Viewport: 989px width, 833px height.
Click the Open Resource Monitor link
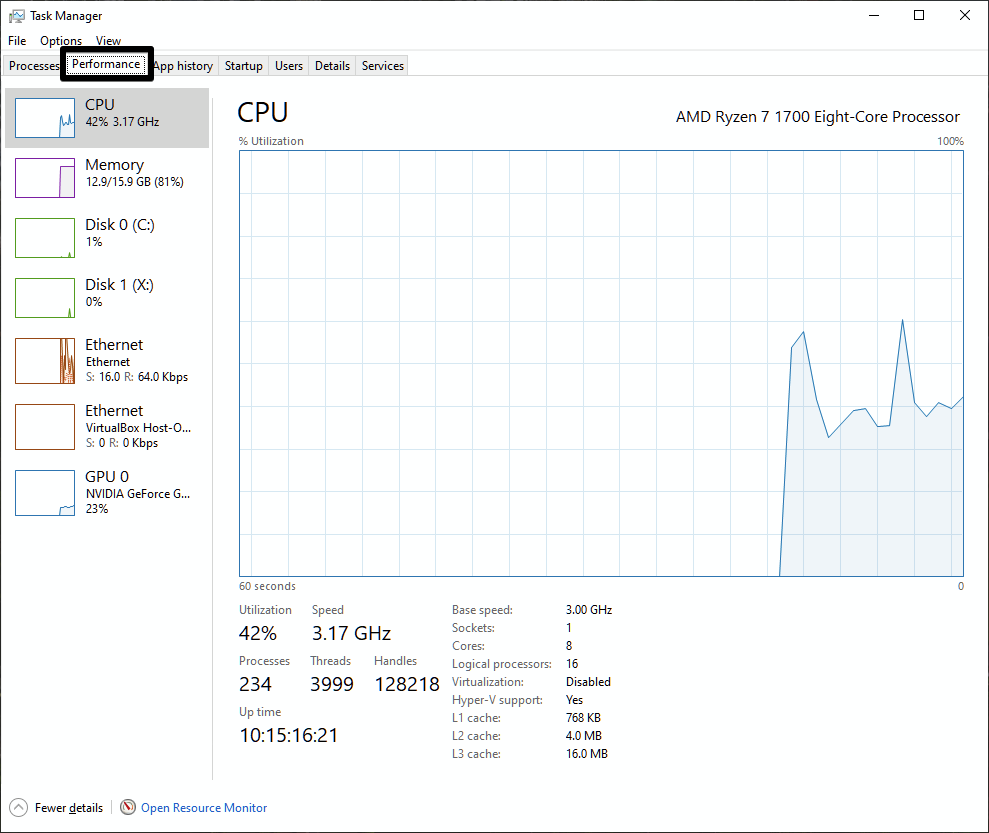pyautogui.click(x=204, y=808)
